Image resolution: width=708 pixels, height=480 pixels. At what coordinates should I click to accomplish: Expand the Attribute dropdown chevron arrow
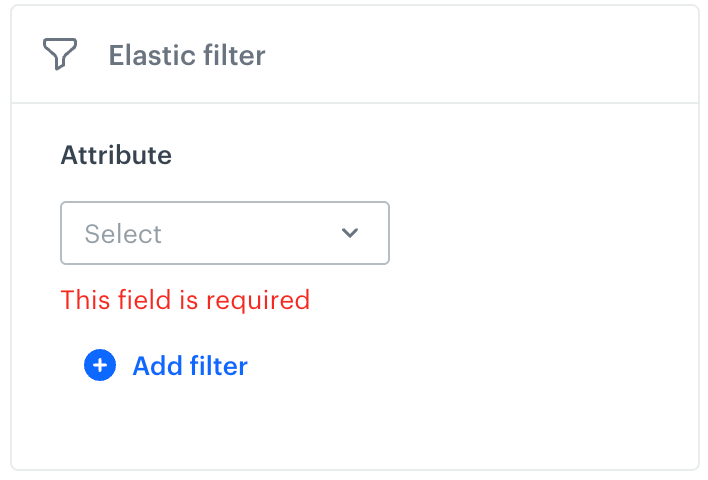point(350,233)
